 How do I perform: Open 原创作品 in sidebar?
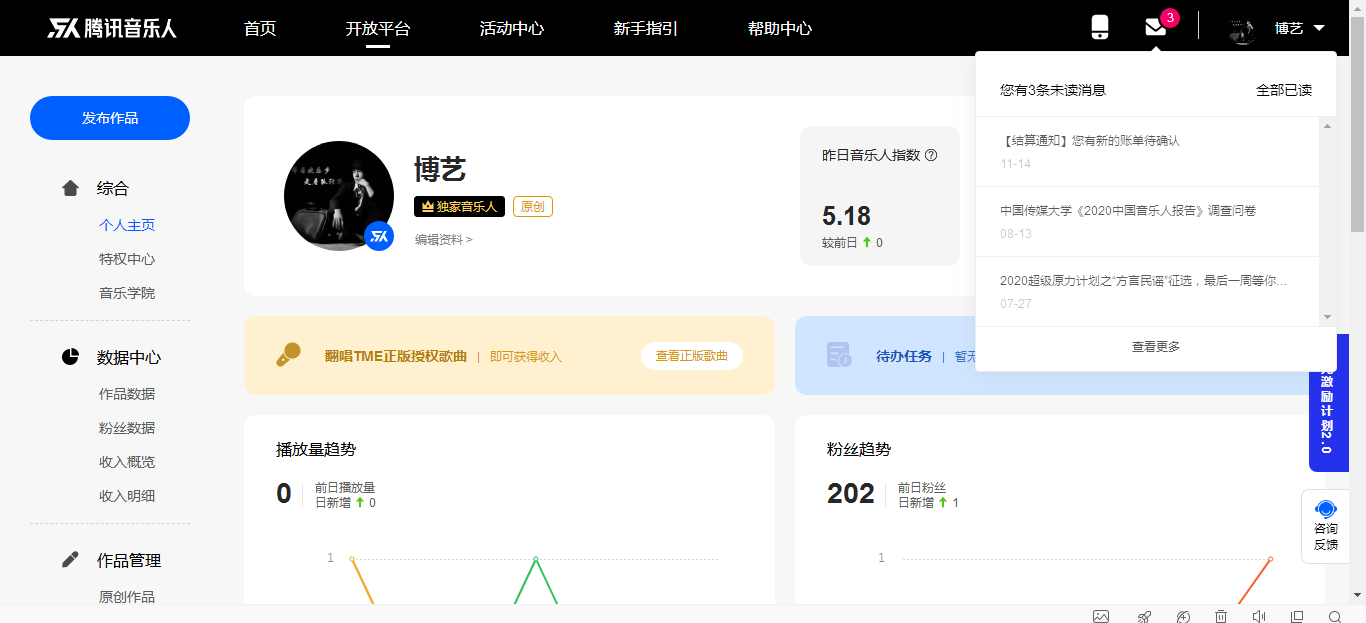(x=127, y=597)
